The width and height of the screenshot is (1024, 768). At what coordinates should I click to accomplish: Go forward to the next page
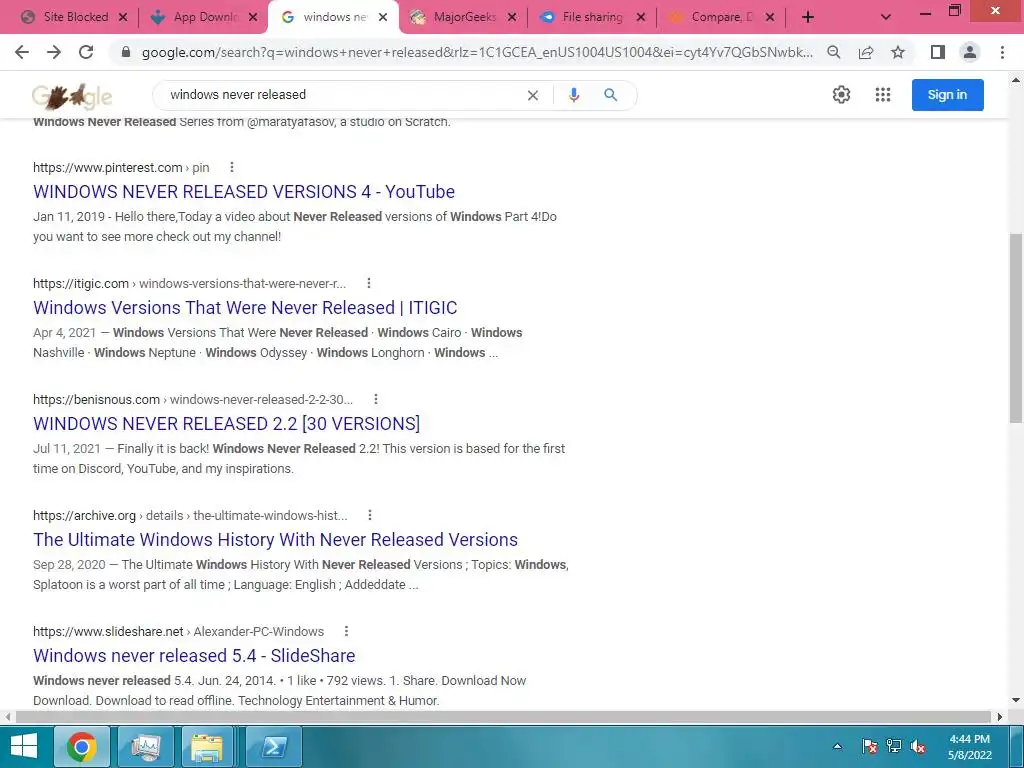click(x=54, y=52)
